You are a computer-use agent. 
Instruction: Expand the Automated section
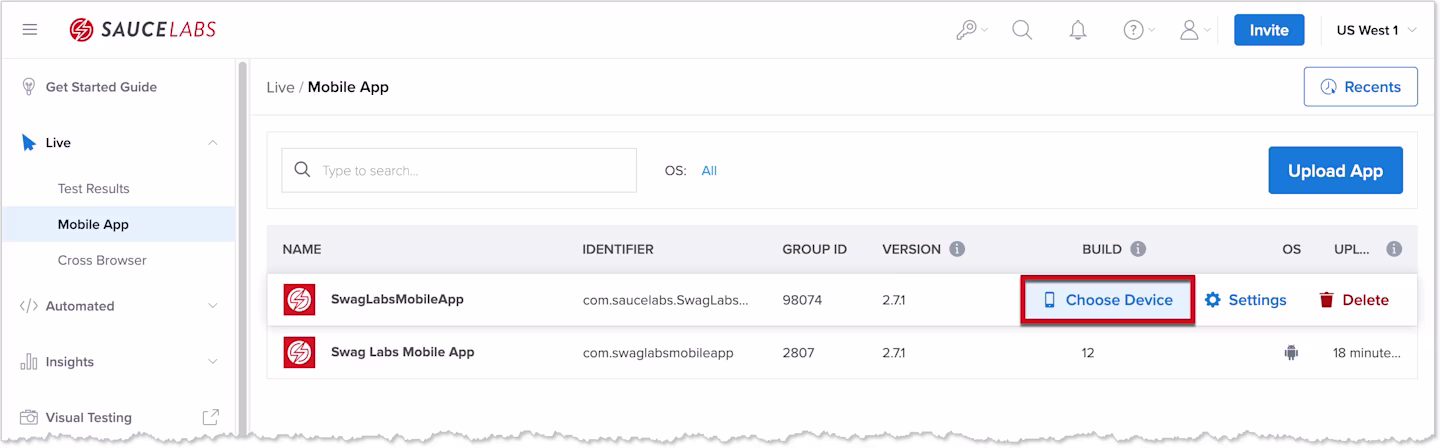[x=213, y=306]
